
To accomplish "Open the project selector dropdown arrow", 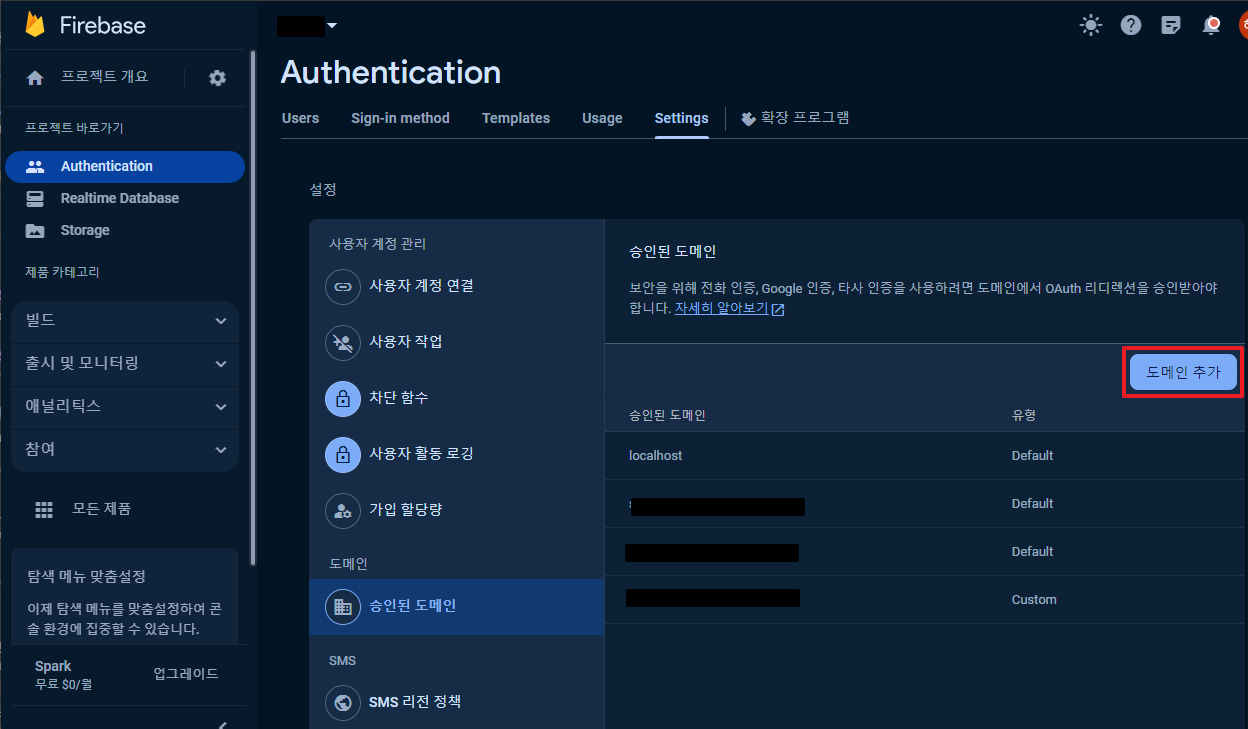I will 332,25.
